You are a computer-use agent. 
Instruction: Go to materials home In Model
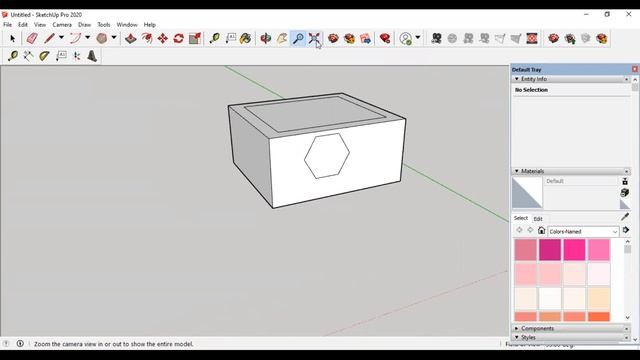[x=541, y=230]
